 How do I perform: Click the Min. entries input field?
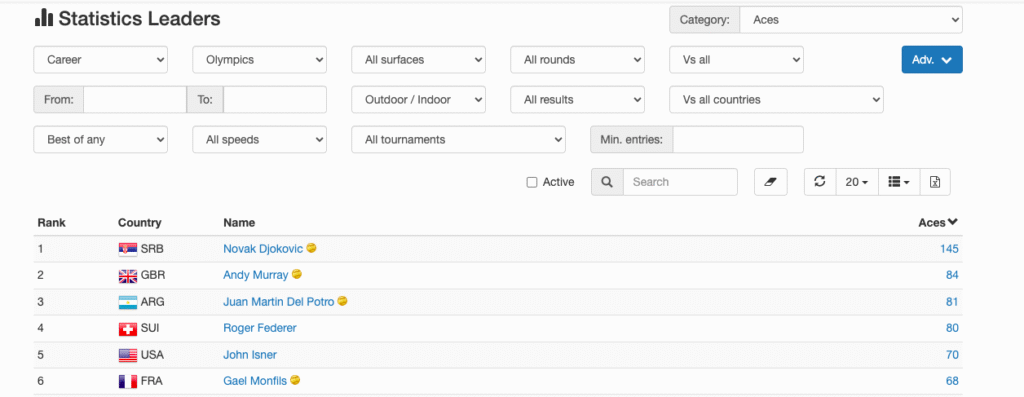[x=738, y=140]
